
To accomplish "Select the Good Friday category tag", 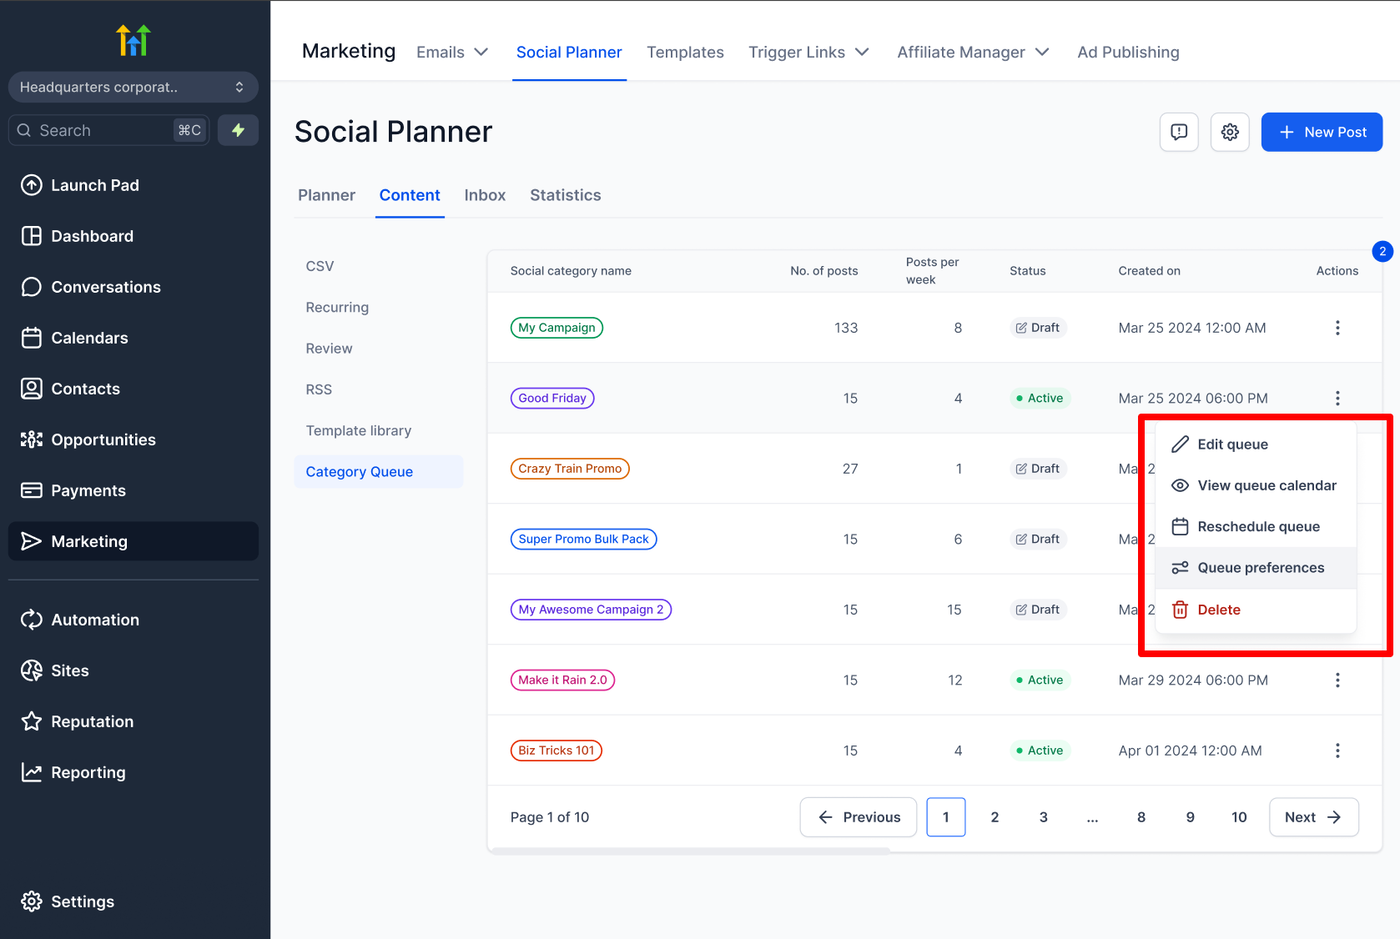I will tap(552, 398).
